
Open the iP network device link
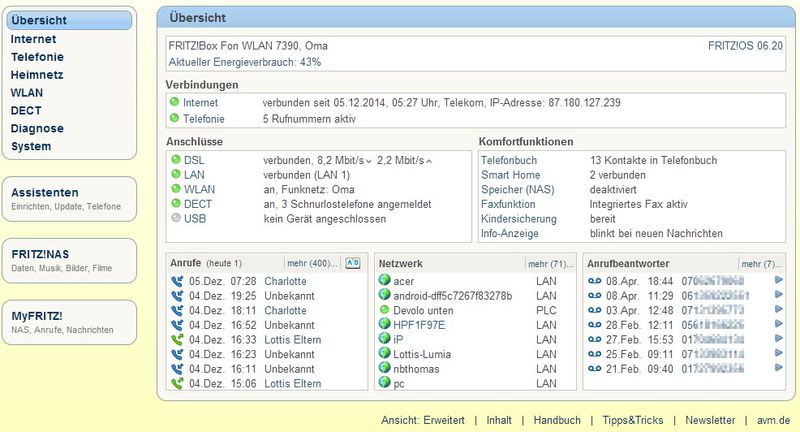click(x=398, y=340)
